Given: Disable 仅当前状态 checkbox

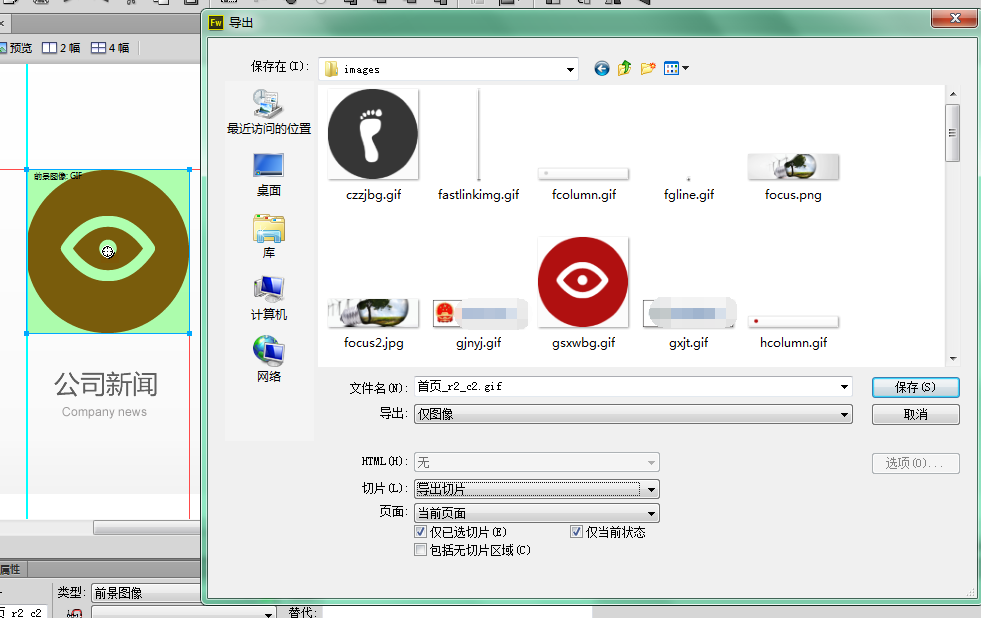Looking at the screenshot, I should point(576,532).
